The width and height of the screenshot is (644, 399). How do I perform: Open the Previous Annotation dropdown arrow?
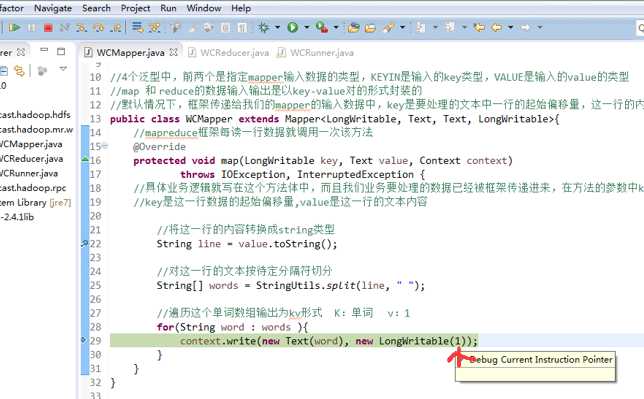pos(465,28)
